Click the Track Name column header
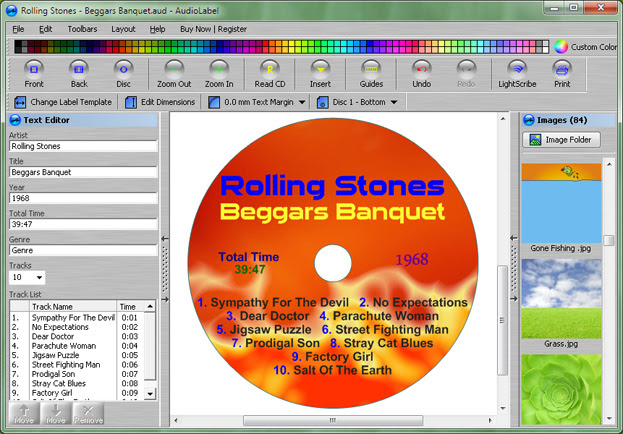 (x=73, y=306)
